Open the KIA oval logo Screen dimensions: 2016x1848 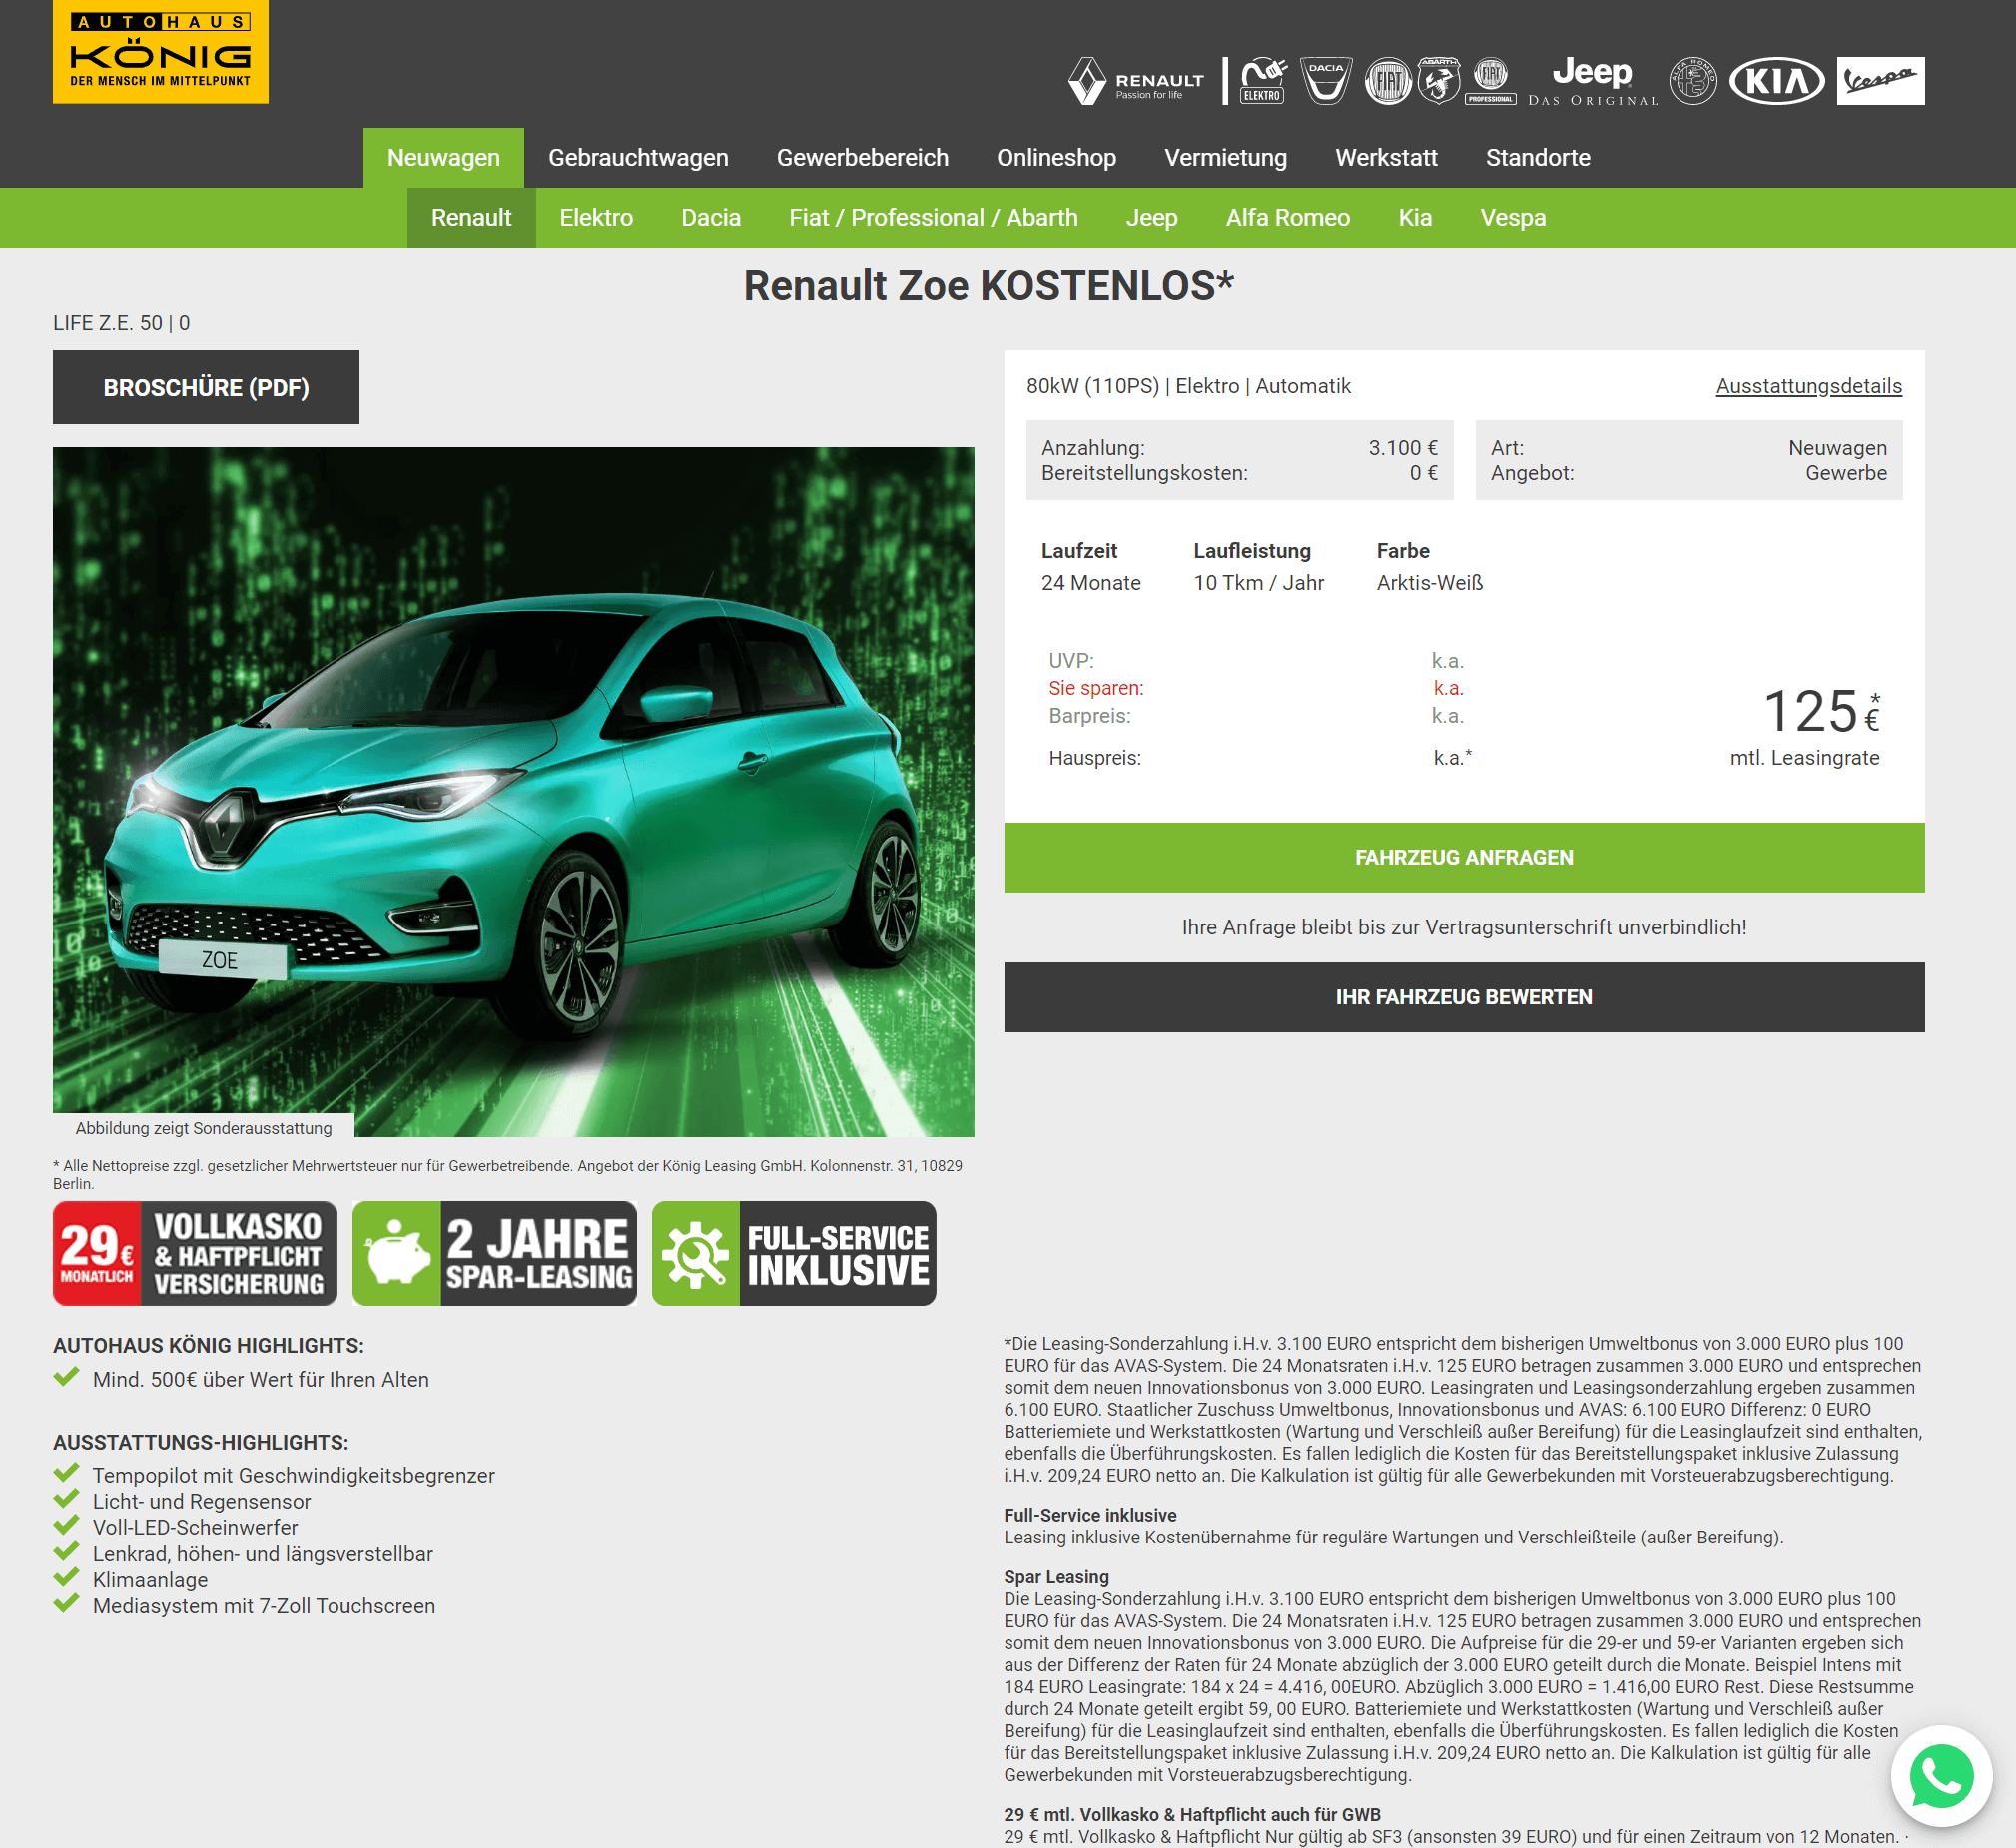click(1777, 81)
